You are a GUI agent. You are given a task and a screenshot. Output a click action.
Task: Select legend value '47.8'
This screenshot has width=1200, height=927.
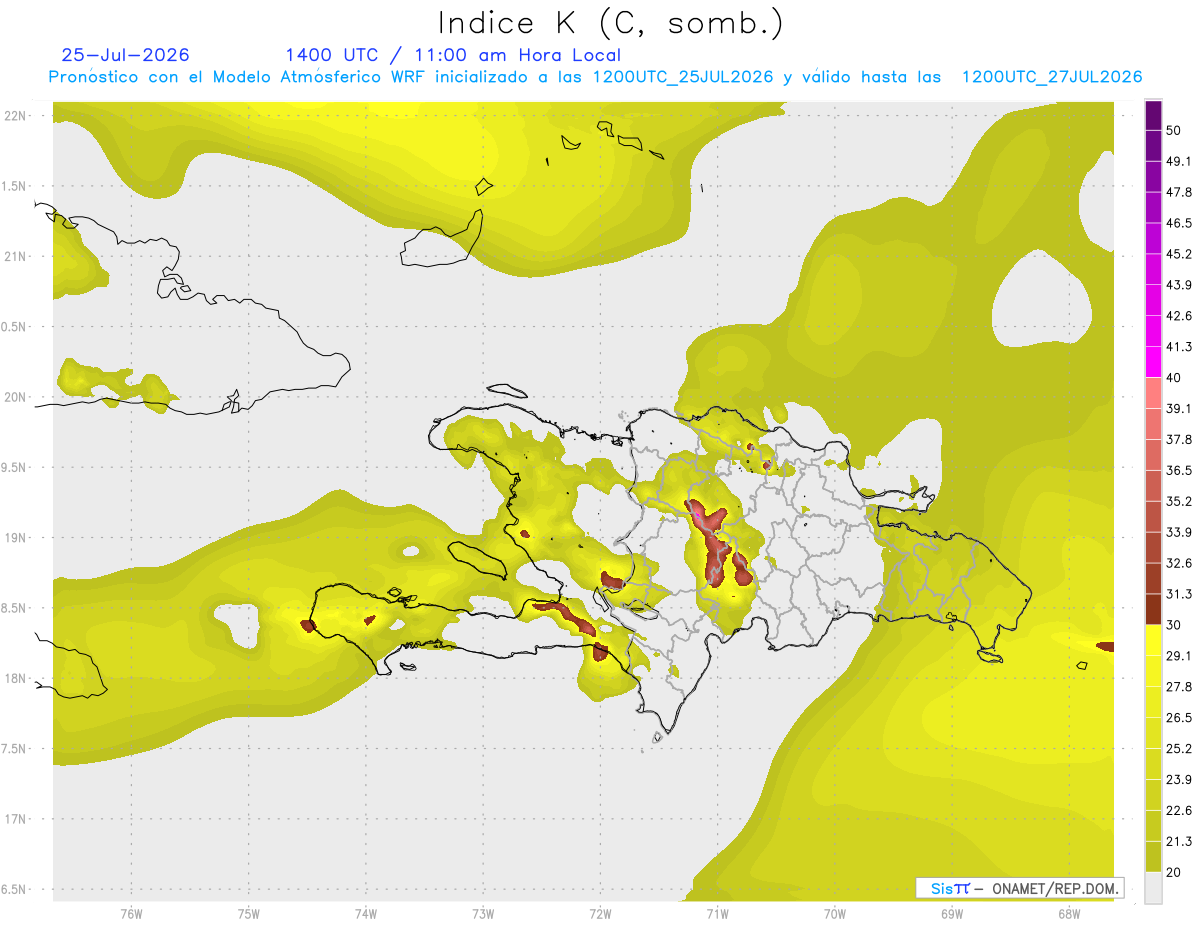pyautogui.click(x=1179, y=192)
